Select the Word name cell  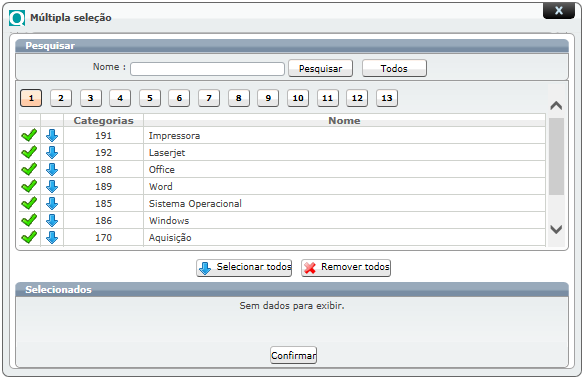point(344,187)
